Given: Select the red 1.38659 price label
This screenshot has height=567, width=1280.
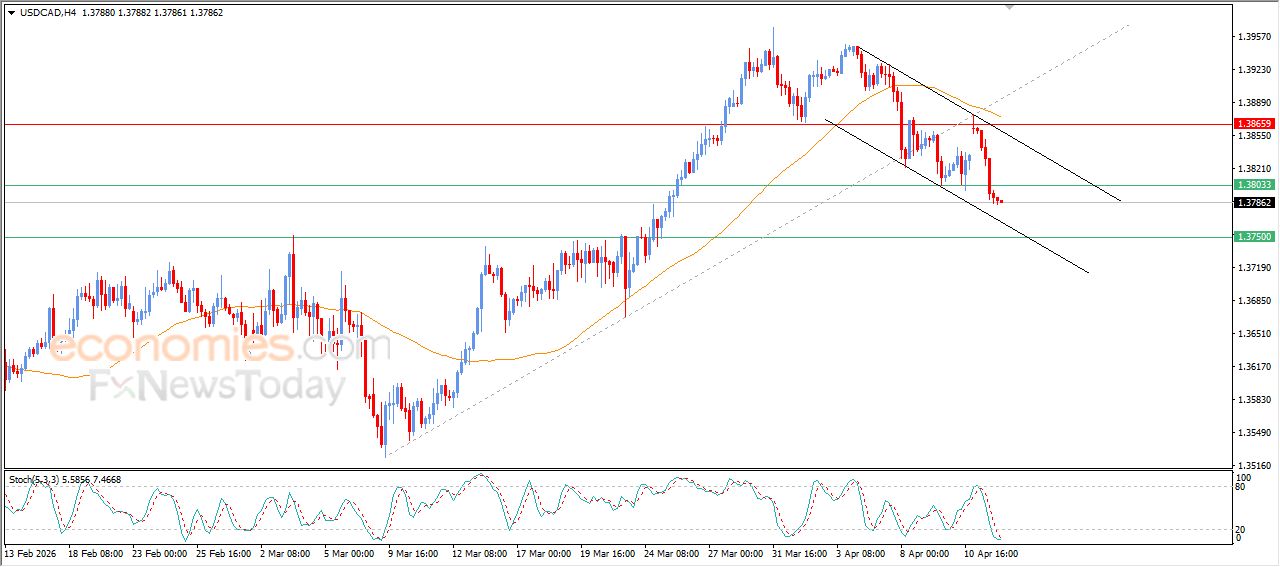Looking at the screenshot, I should click(1254, 124).
